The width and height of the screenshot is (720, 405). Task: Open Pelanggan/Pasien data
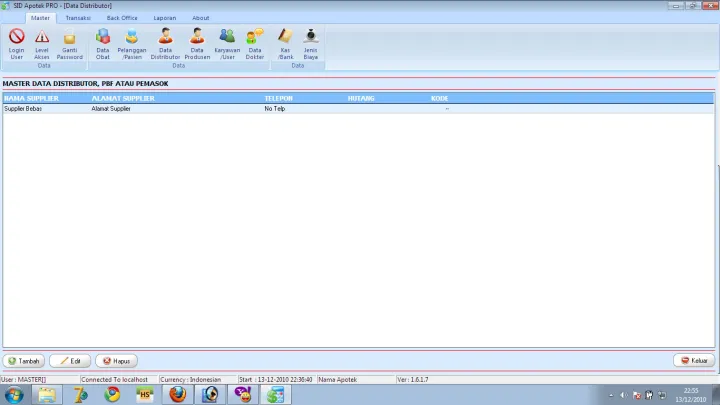click(x=132, y=44)
